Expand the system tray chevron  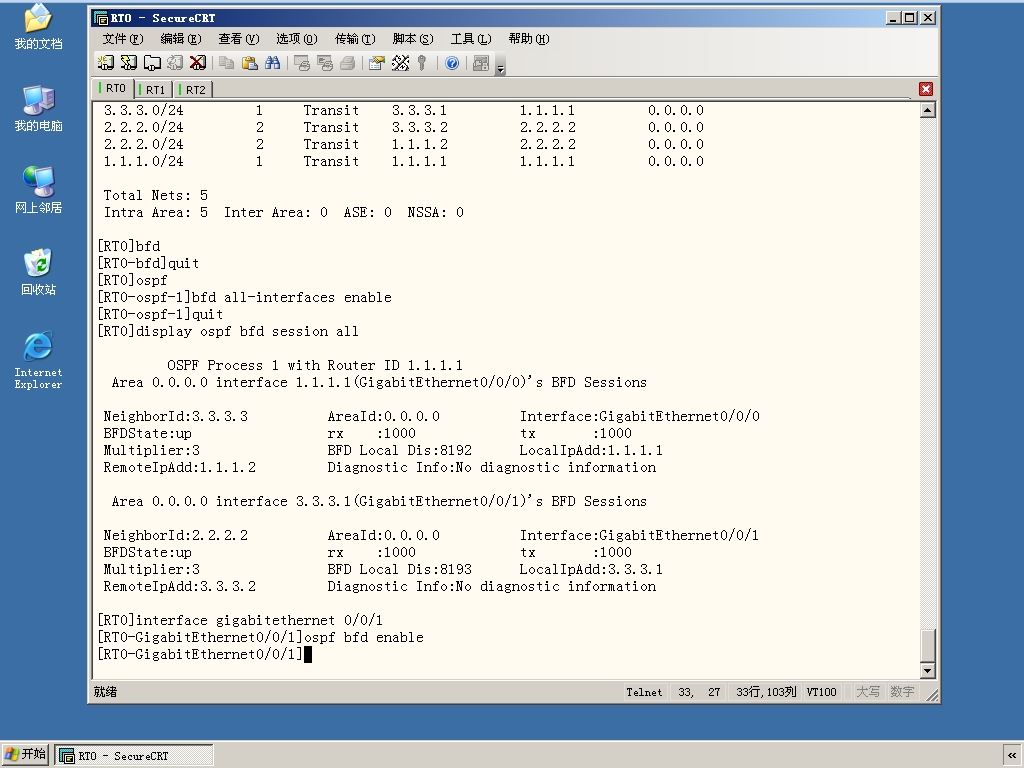[1012, 755]
